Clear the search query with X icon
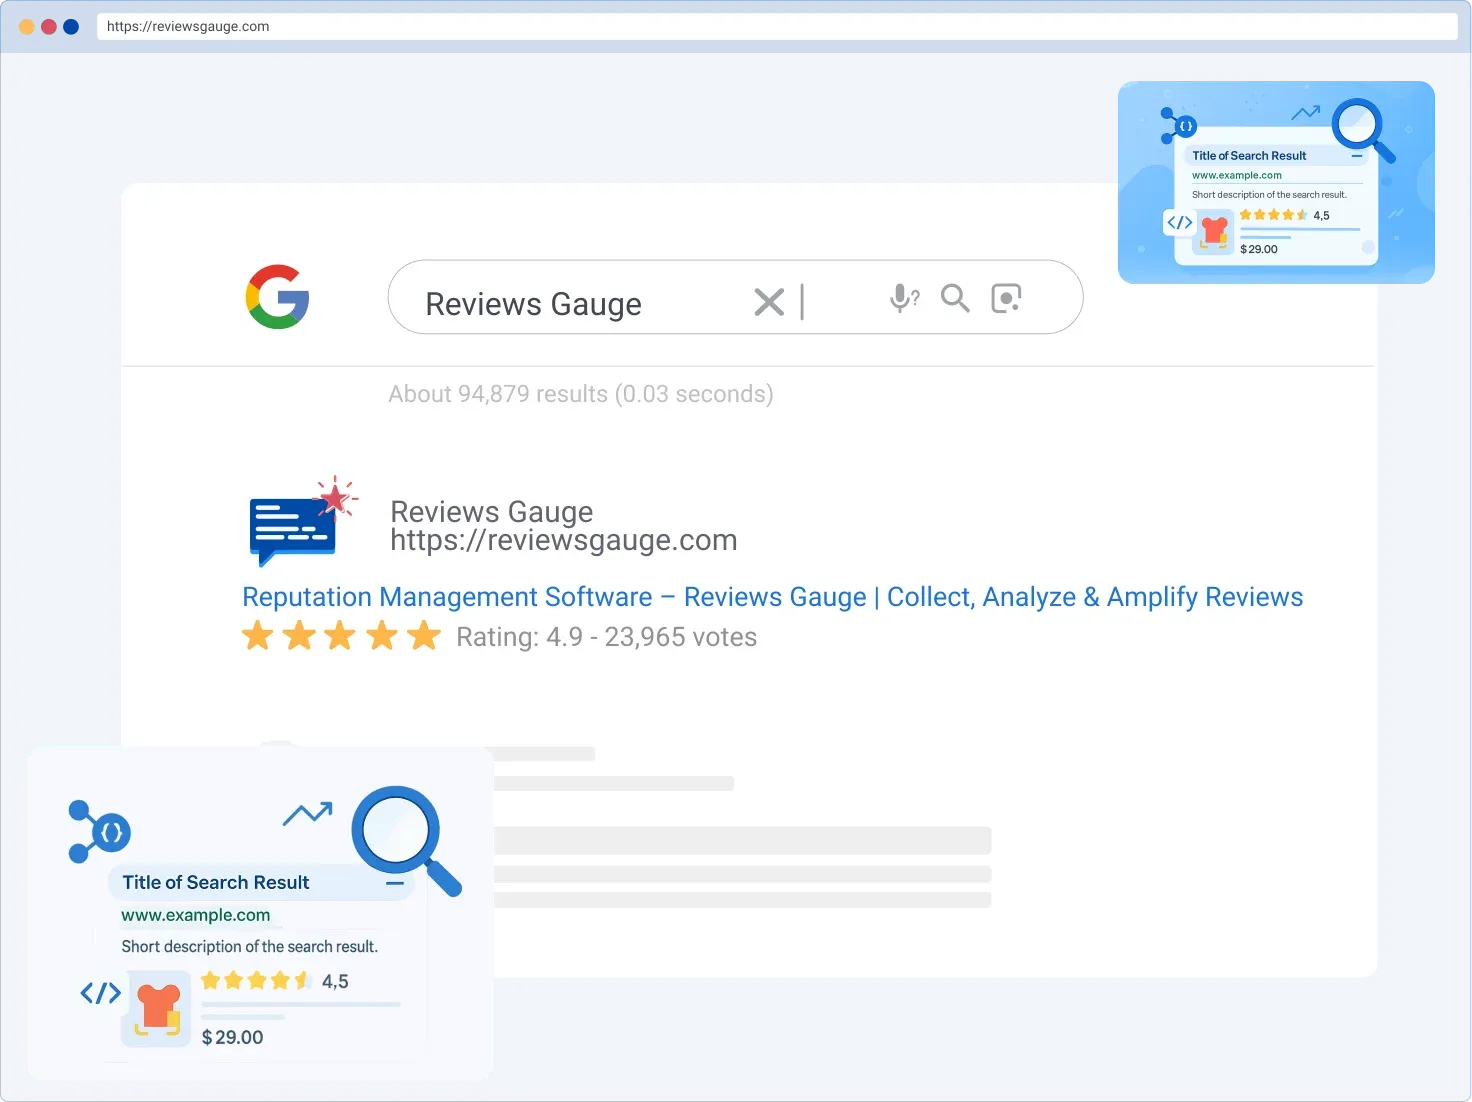1472x1102 pixels. (768, 302)
